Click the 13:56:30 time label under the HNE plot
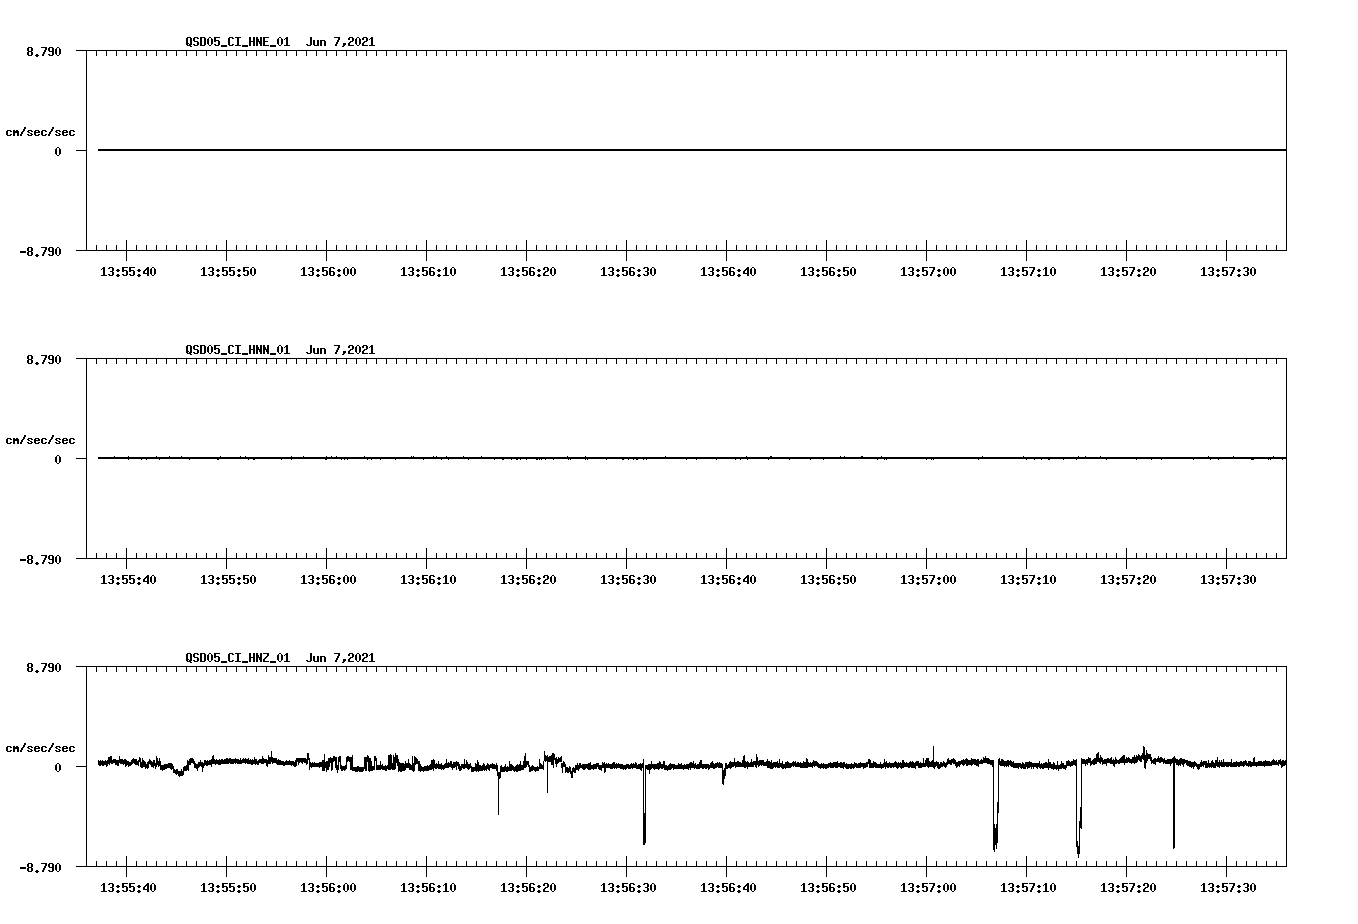The width and height of the screenshot is (1358, 924). coord(628,272)
